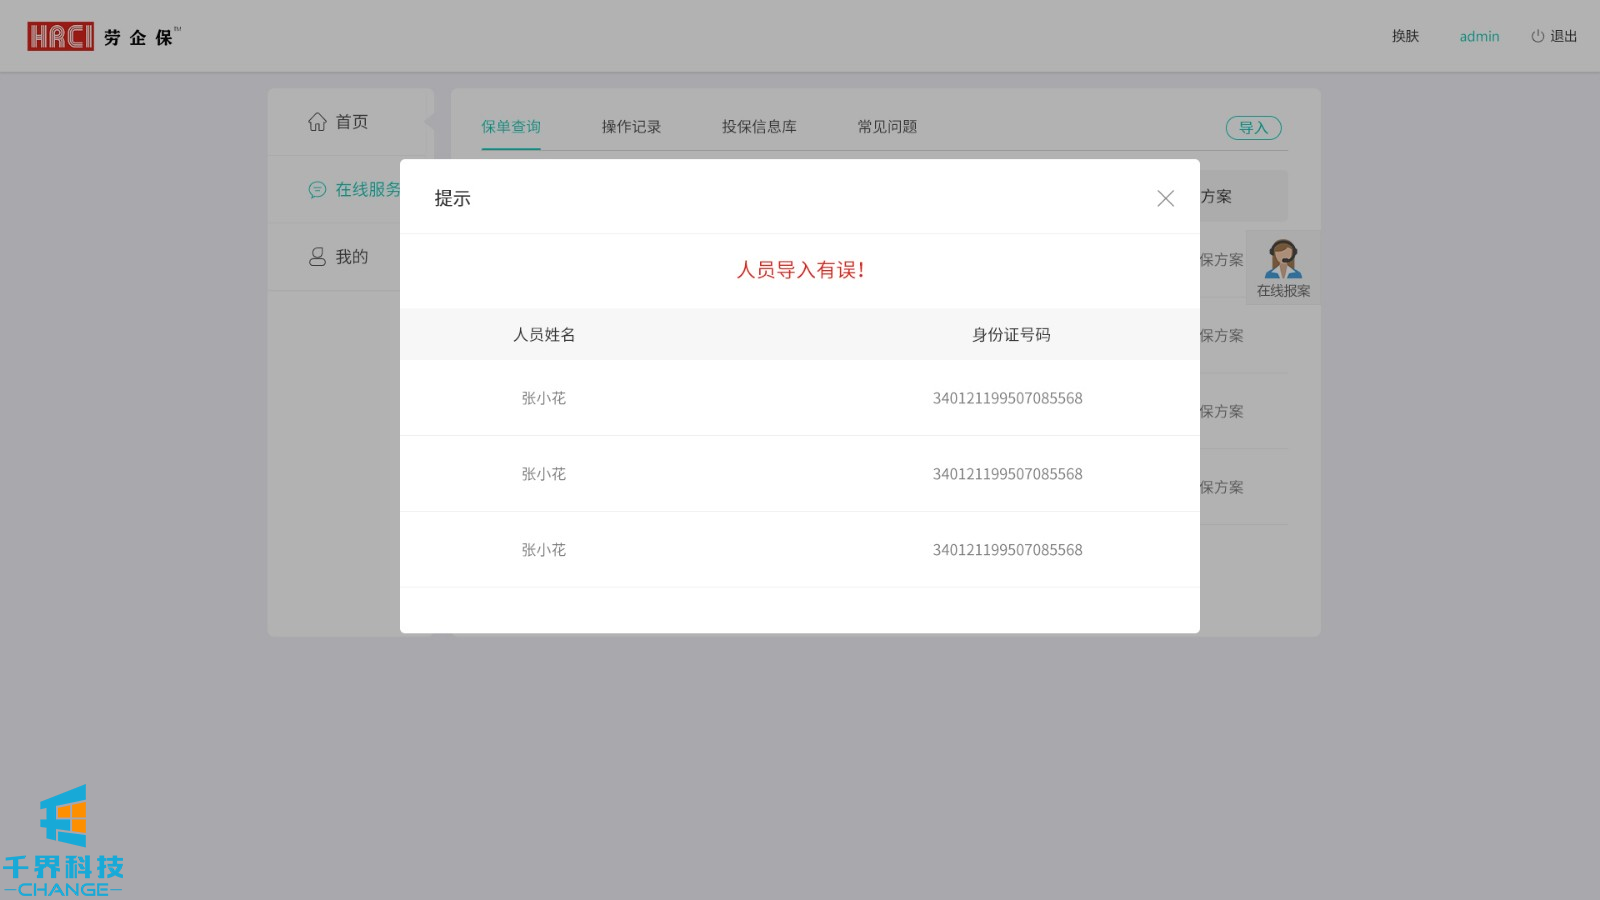Click the user profile icon beside 我的
1600x900 pixels.
[x=317, y=257]
